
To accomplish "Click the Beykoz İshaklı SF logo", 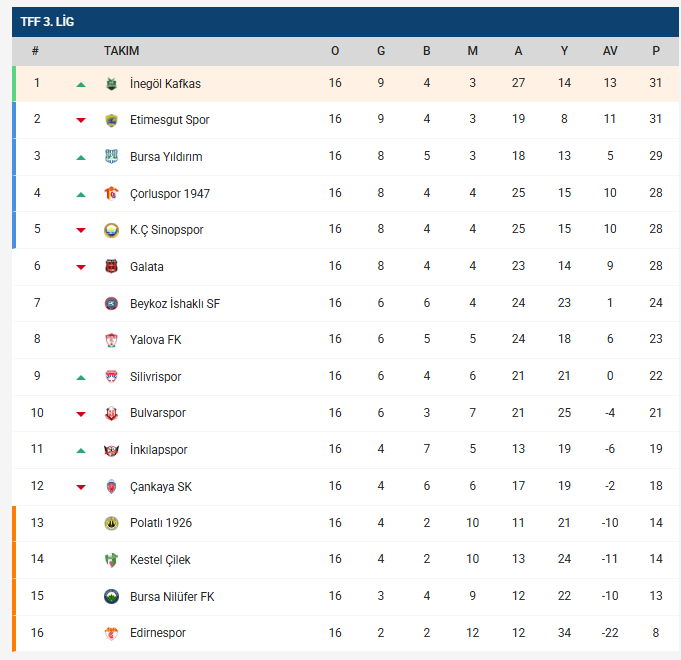I will tap(111, 304).
